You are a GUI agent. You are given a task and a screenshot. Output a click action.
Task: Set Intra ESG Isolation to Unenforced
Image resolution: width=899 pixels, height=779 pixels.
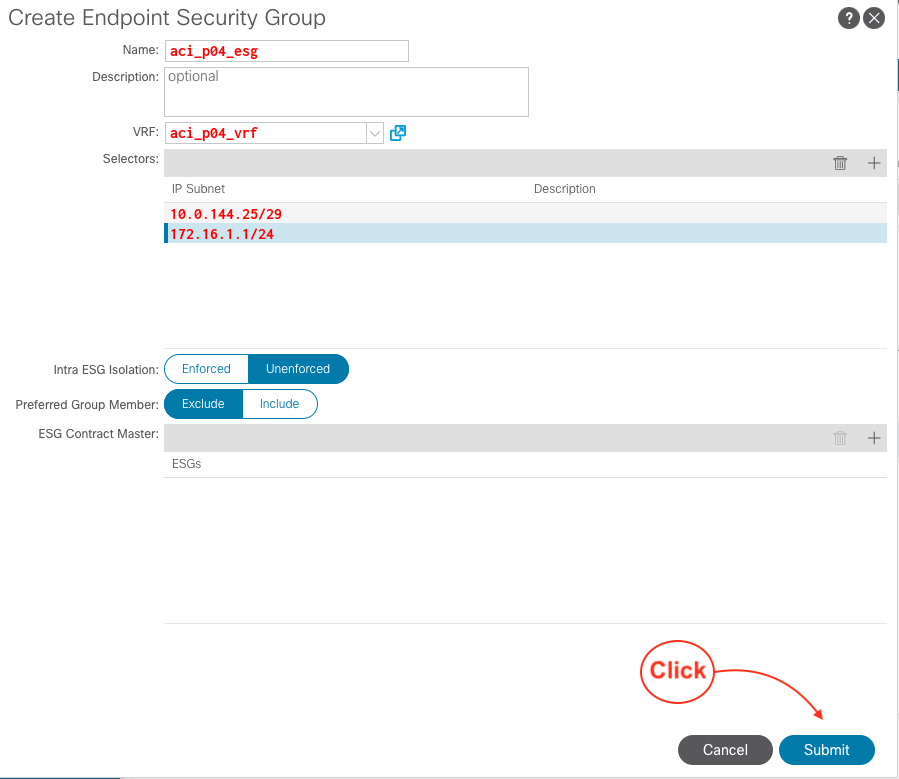coord(298,369)
